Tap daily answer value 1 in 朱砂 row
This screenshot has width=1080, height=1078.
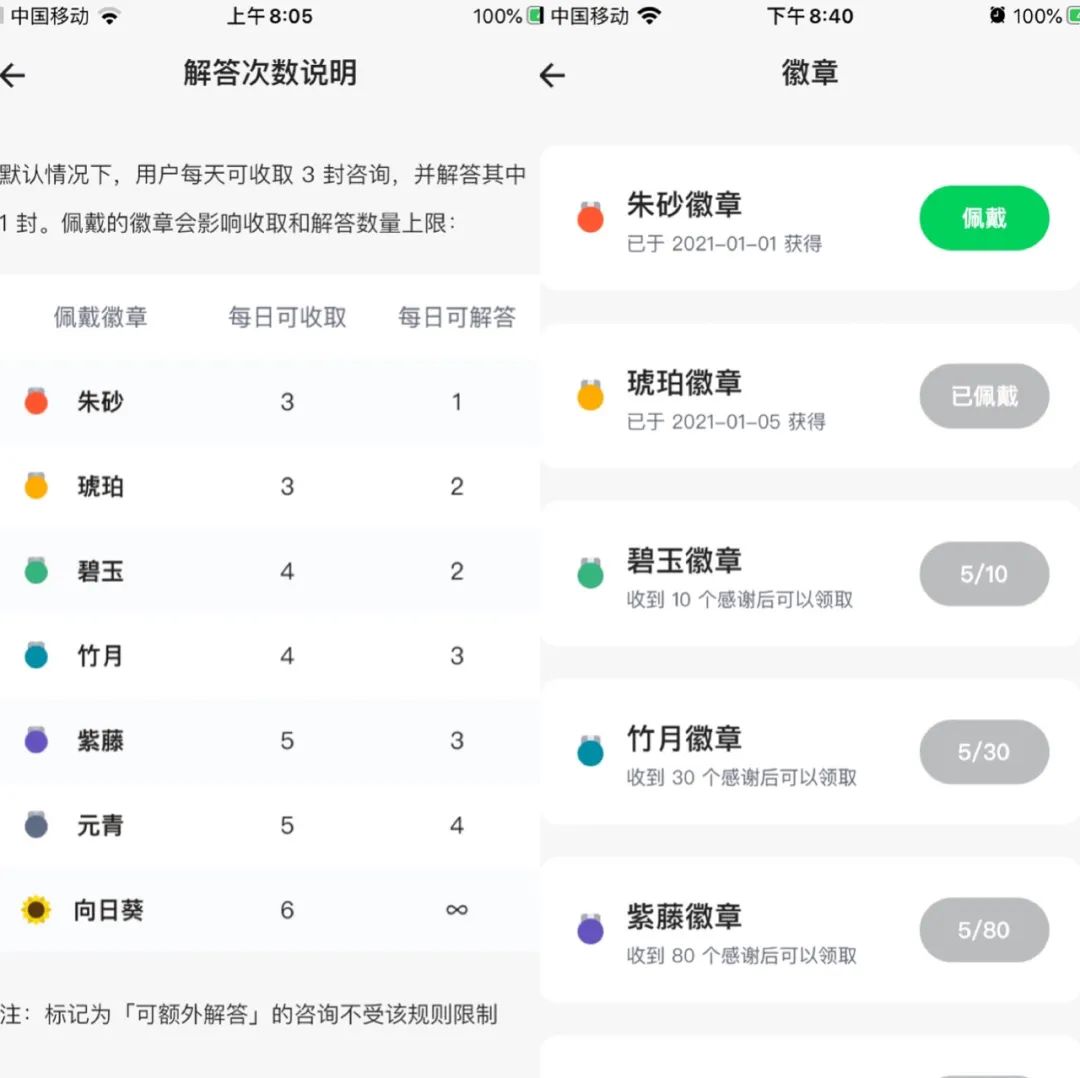tap(457, 402)
